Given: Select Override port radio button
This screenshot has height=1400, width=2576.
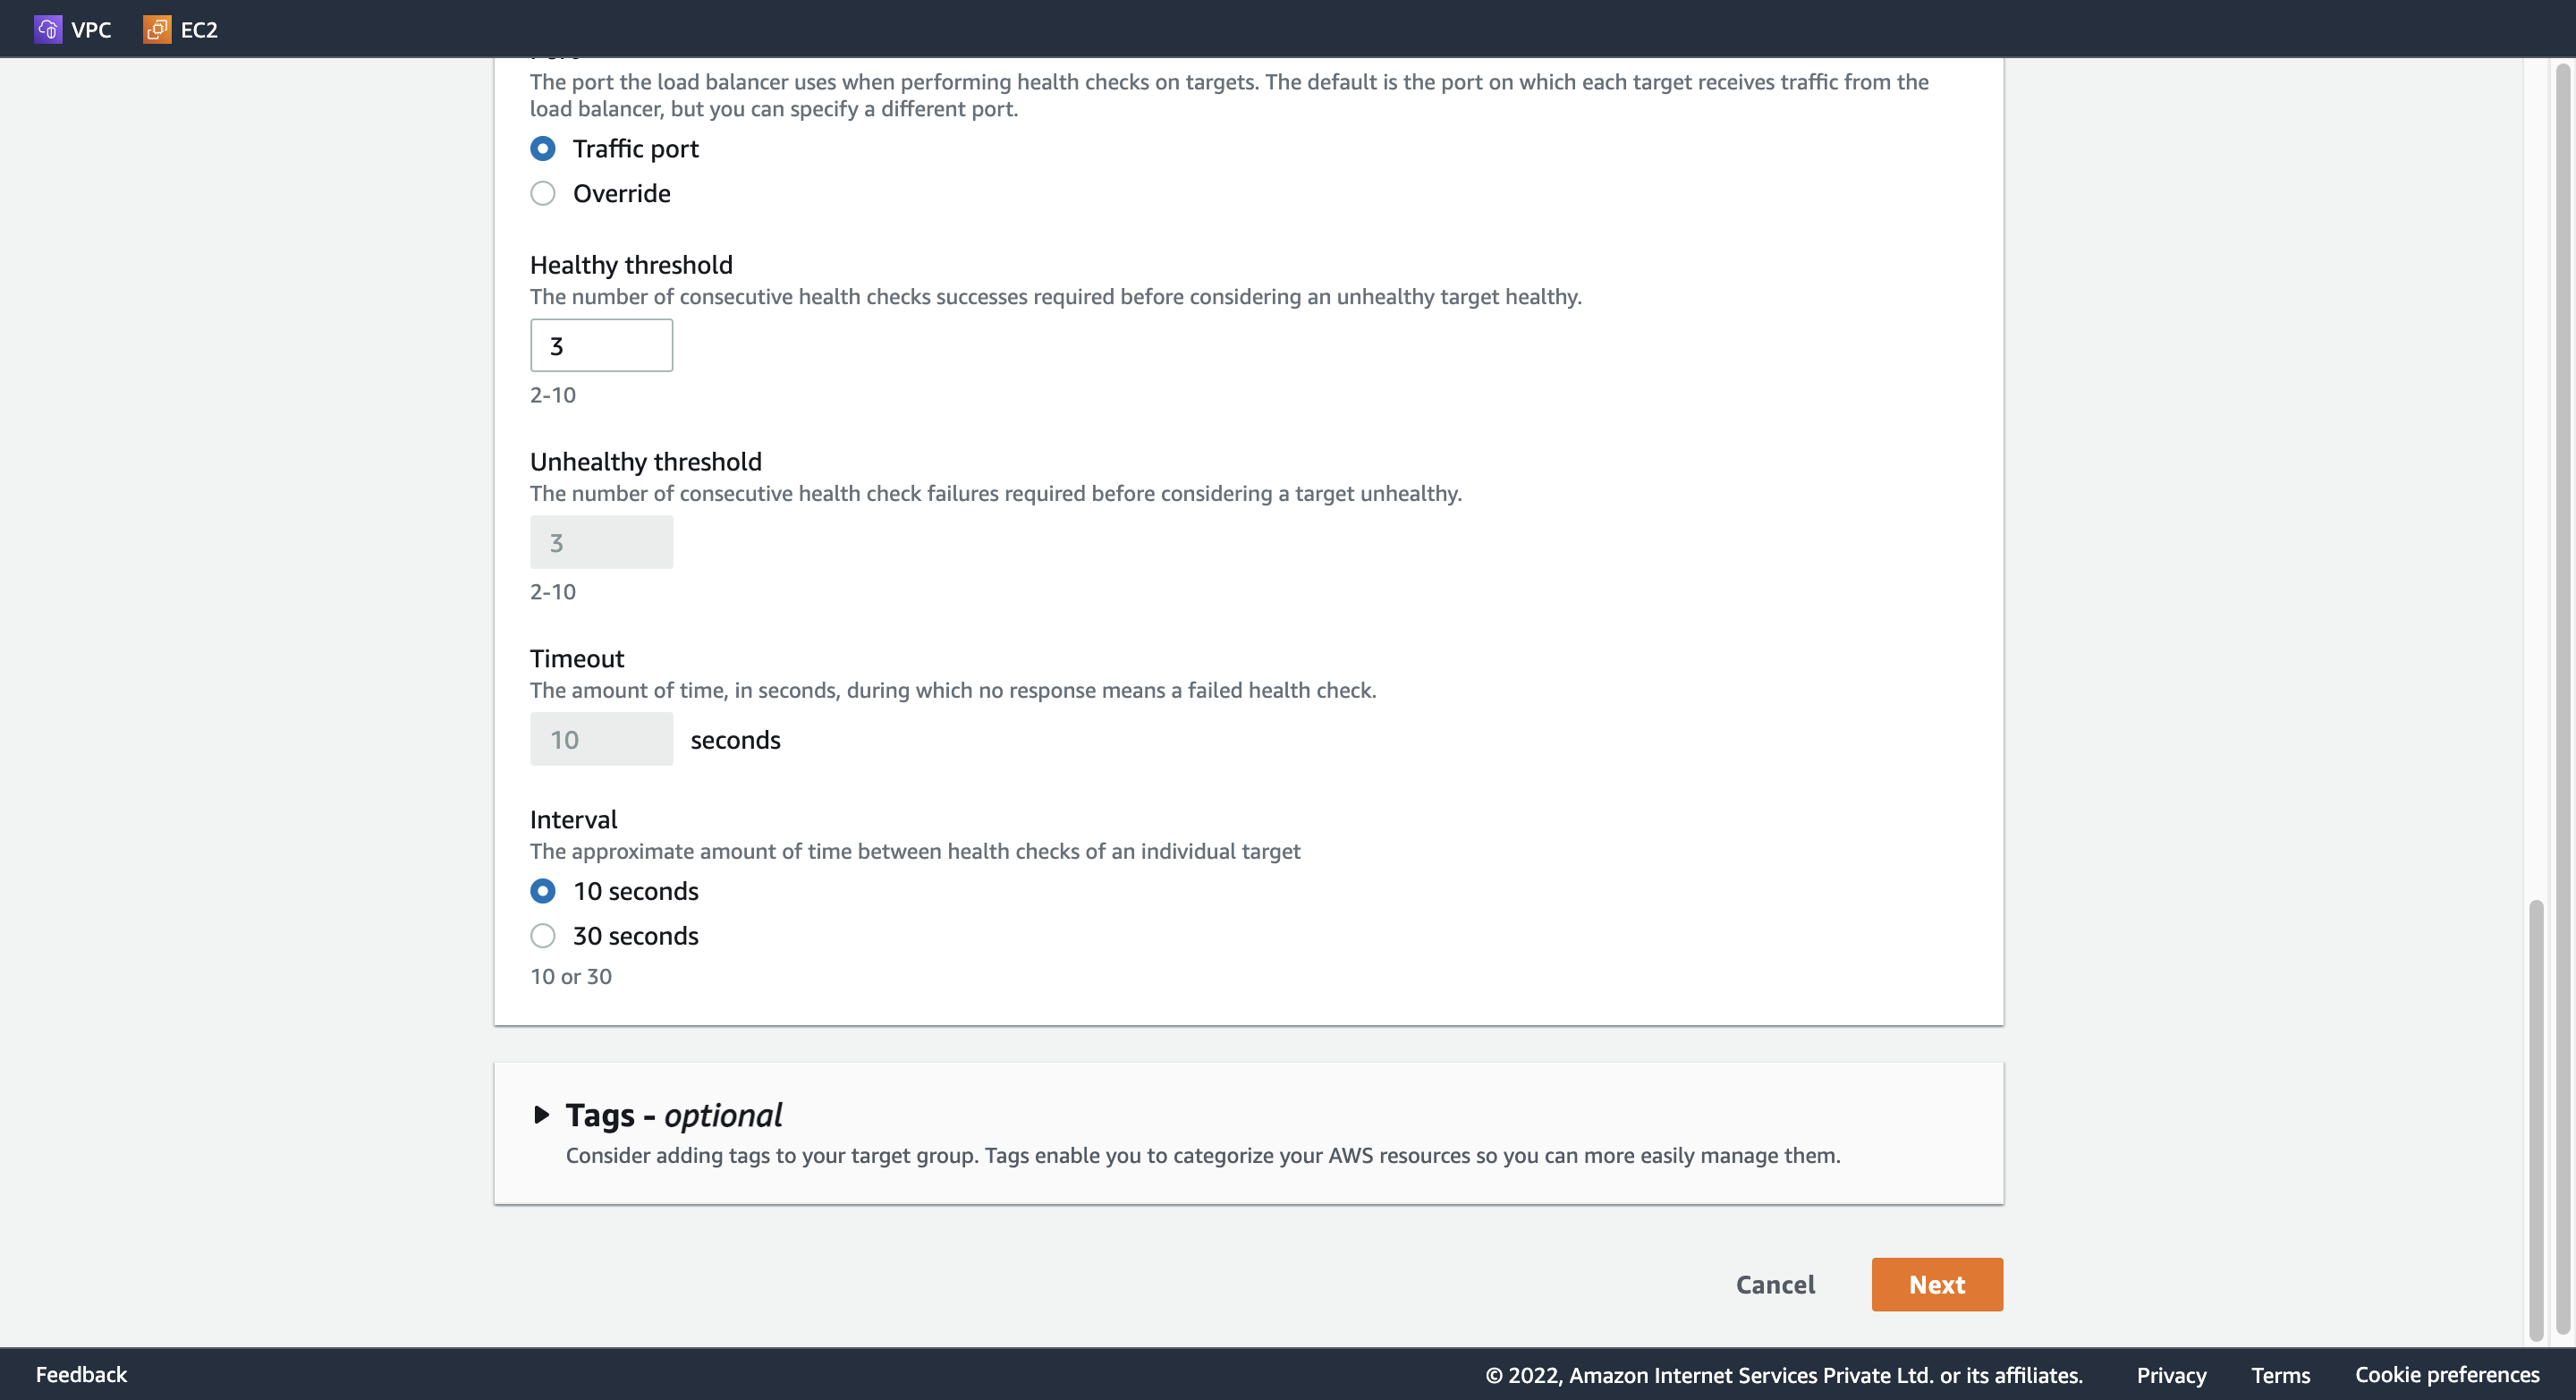Looking at the screenshot, I should [x=543, y=193].
